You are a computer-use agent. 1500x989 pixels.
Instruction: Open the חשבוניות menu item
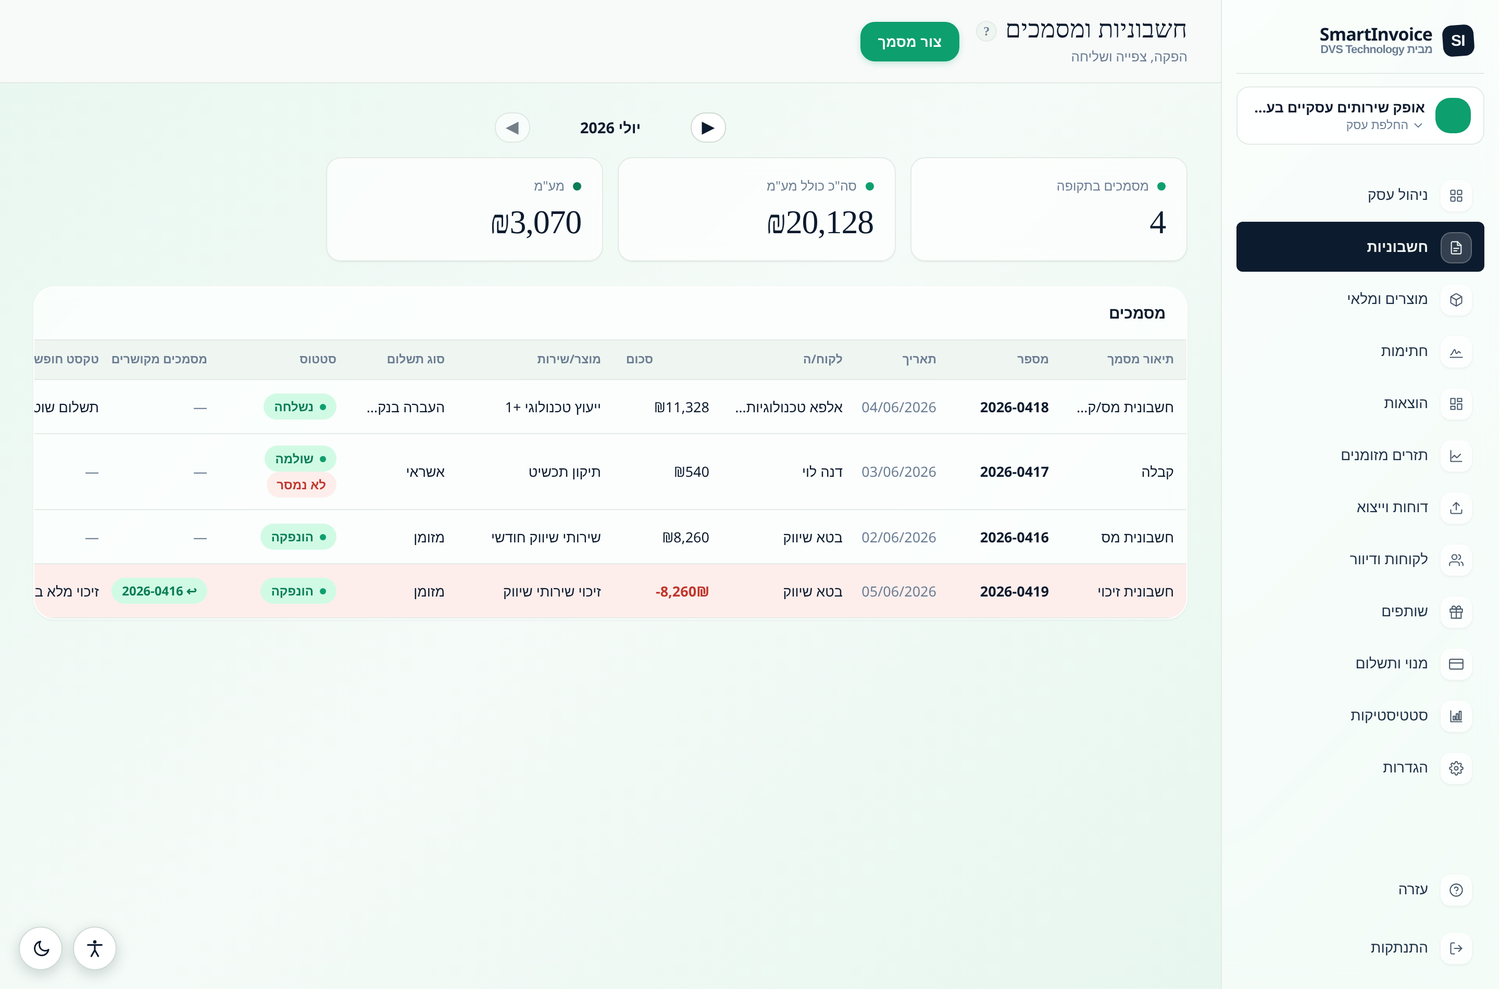click(1360, 247)
